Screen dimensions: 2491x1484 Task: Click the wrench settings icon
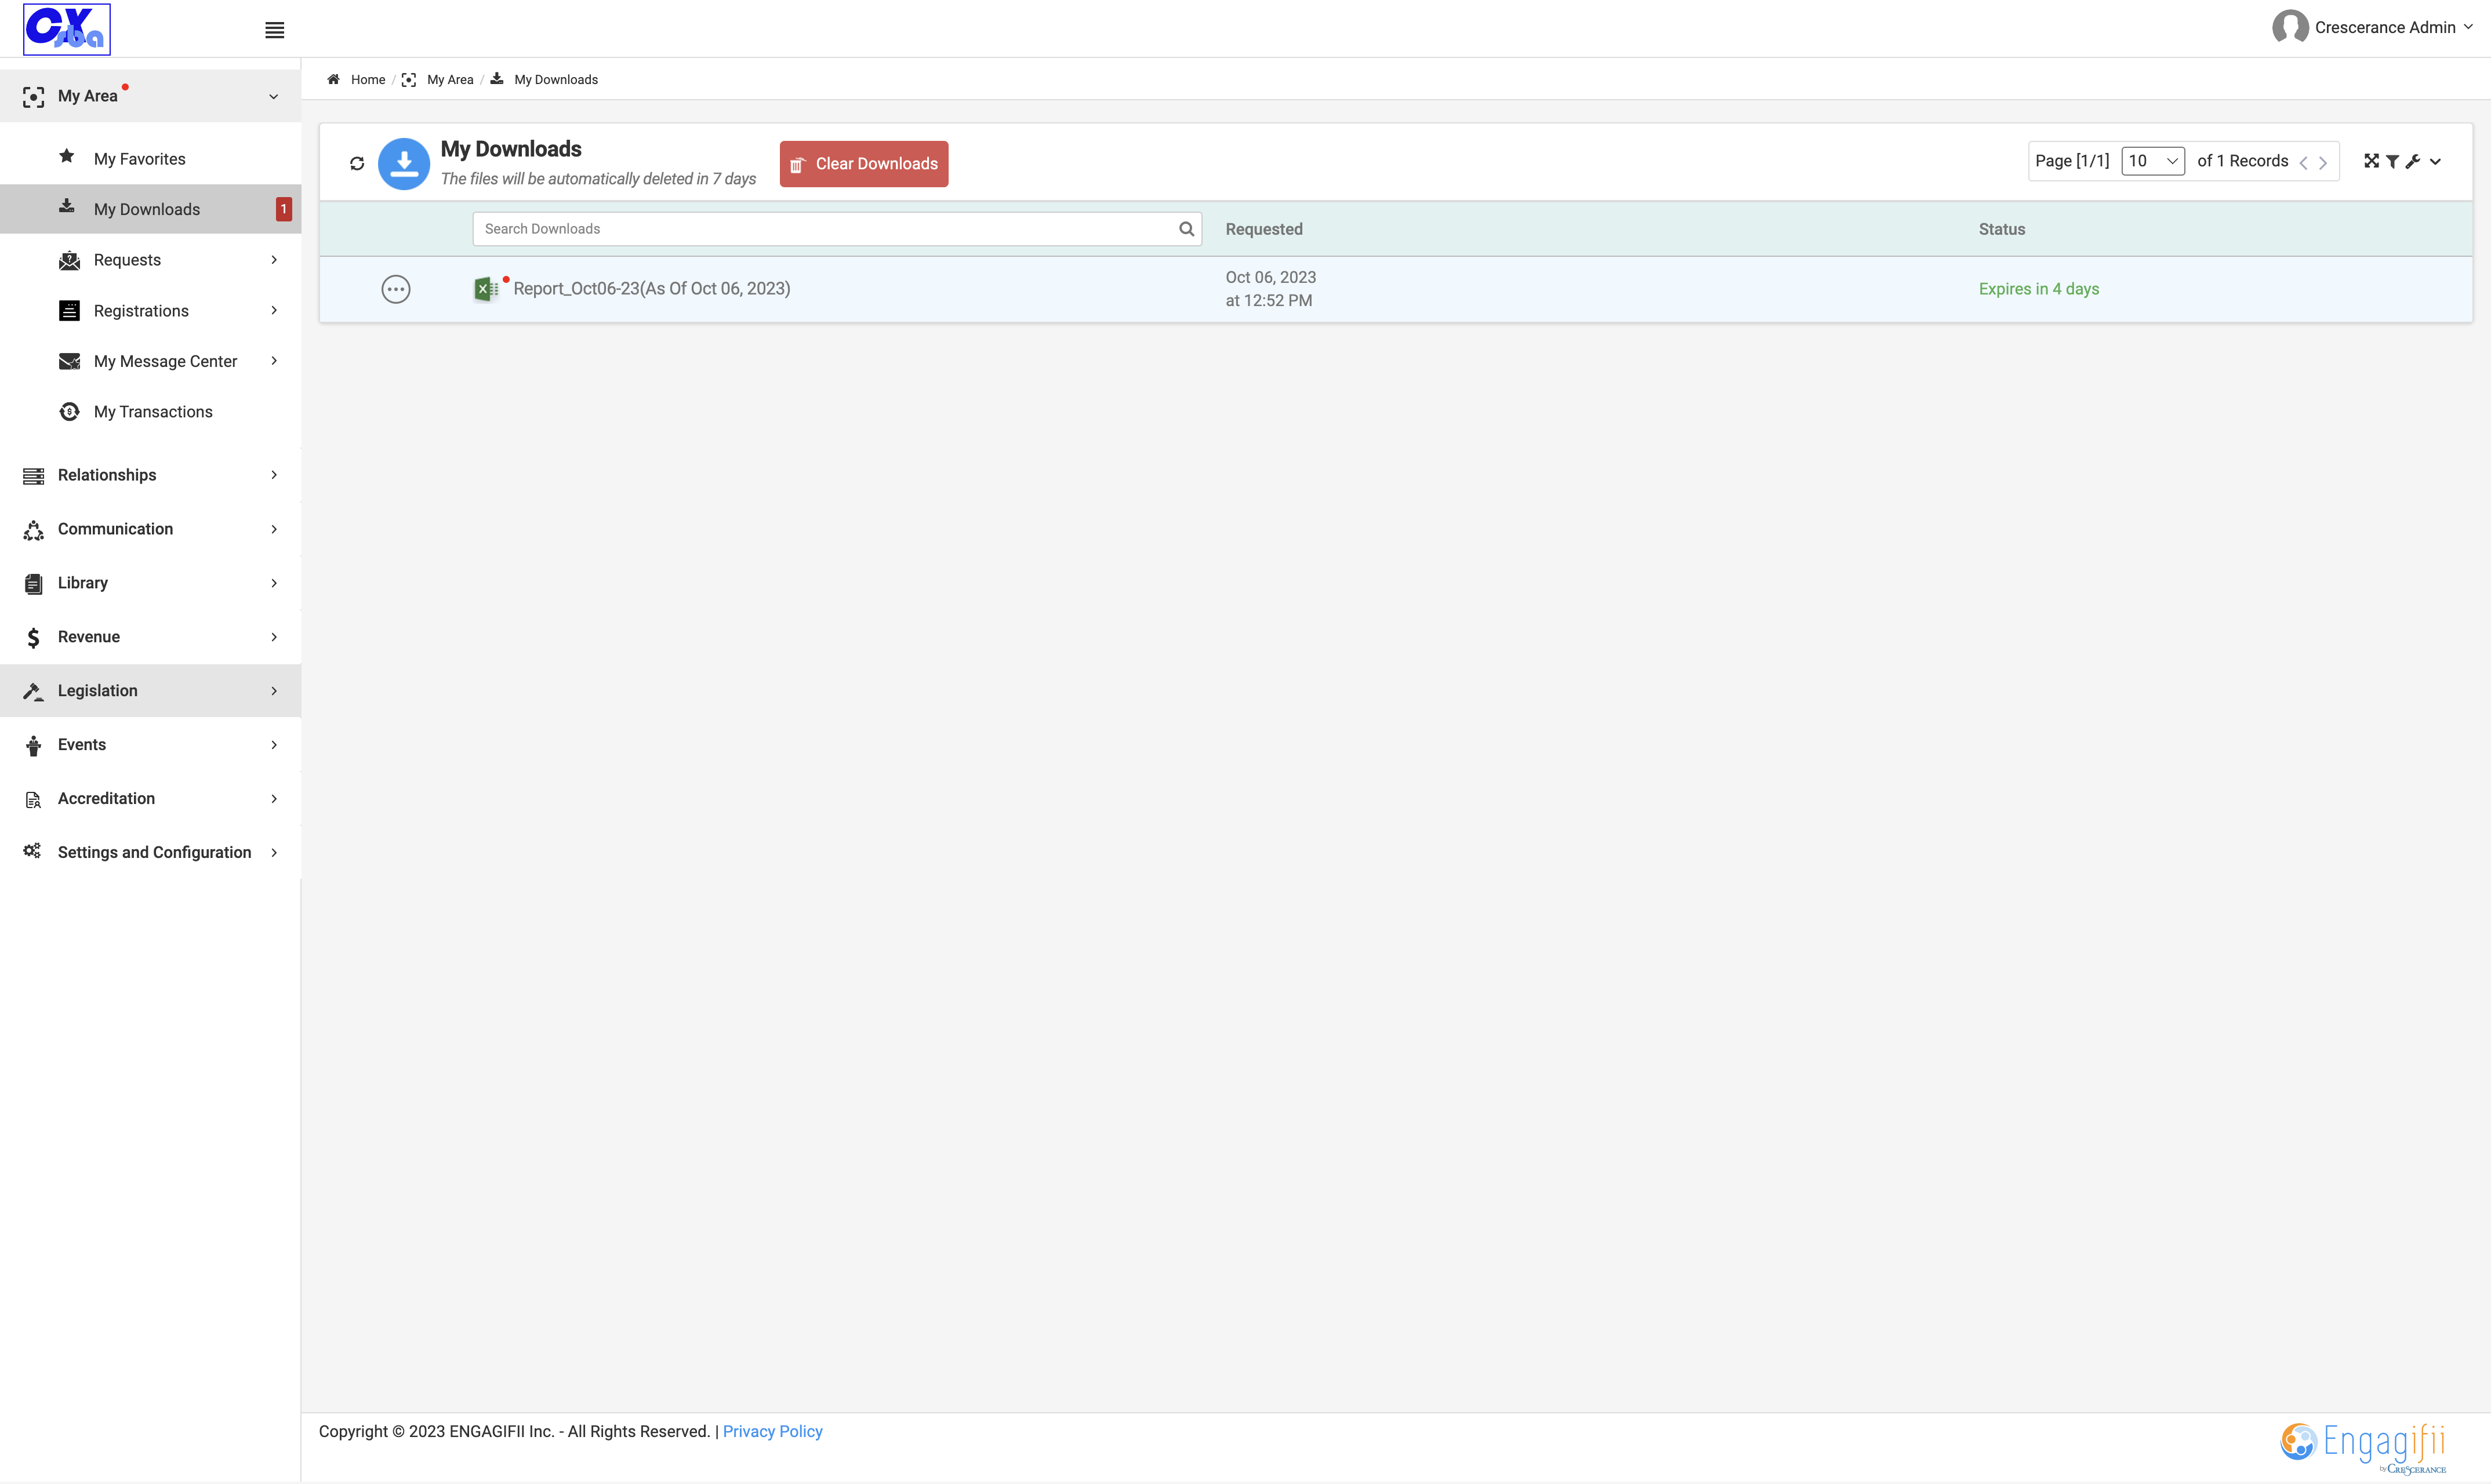(x=2412, y=161)
